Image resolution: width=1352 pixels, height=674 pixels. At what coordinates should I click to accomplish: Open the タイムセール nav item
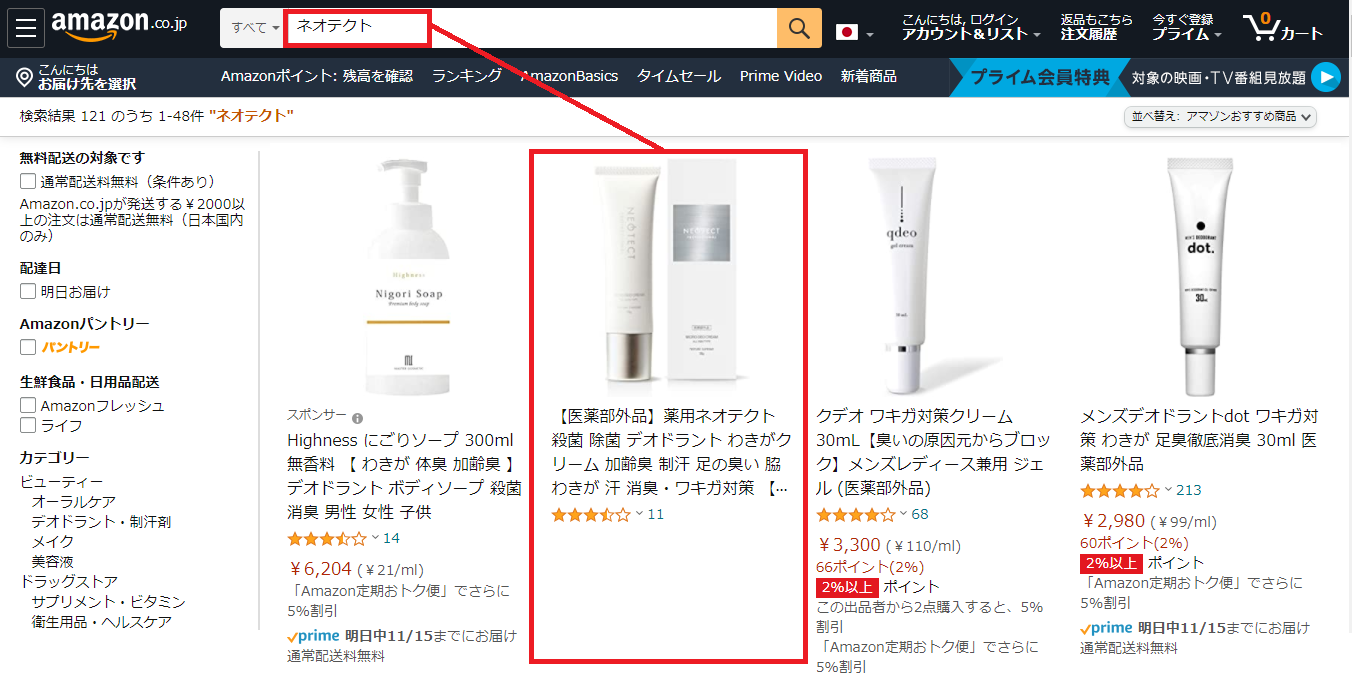pyautogui.click(x=678, y=76)
